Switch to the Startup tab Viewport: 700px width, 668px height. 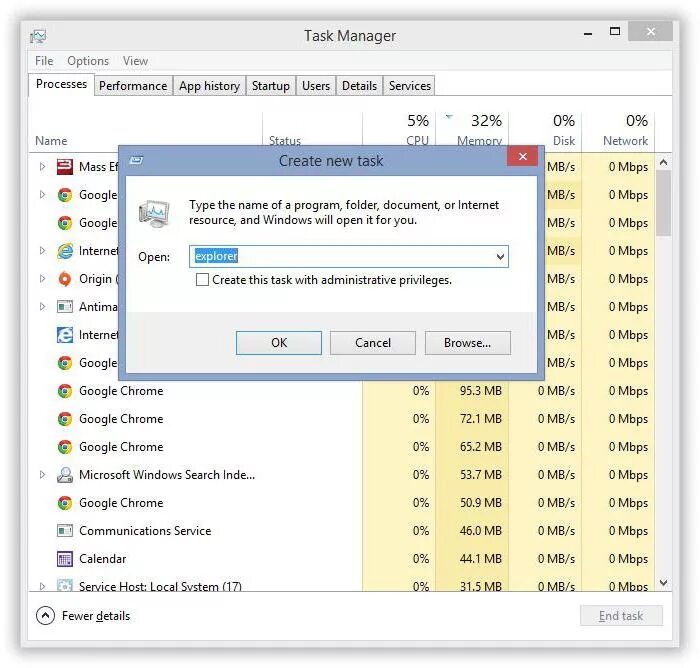271,86
